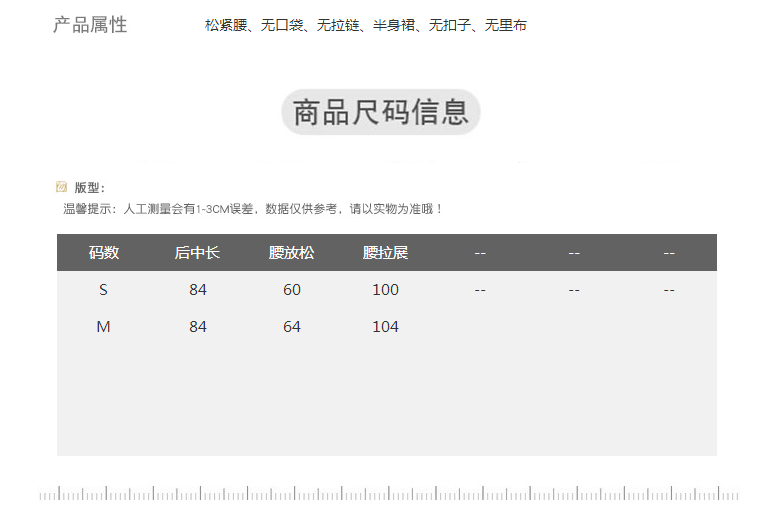Click the 84 value in M row
Viewport: 780px width, 512px height.
tap(197, 327)
